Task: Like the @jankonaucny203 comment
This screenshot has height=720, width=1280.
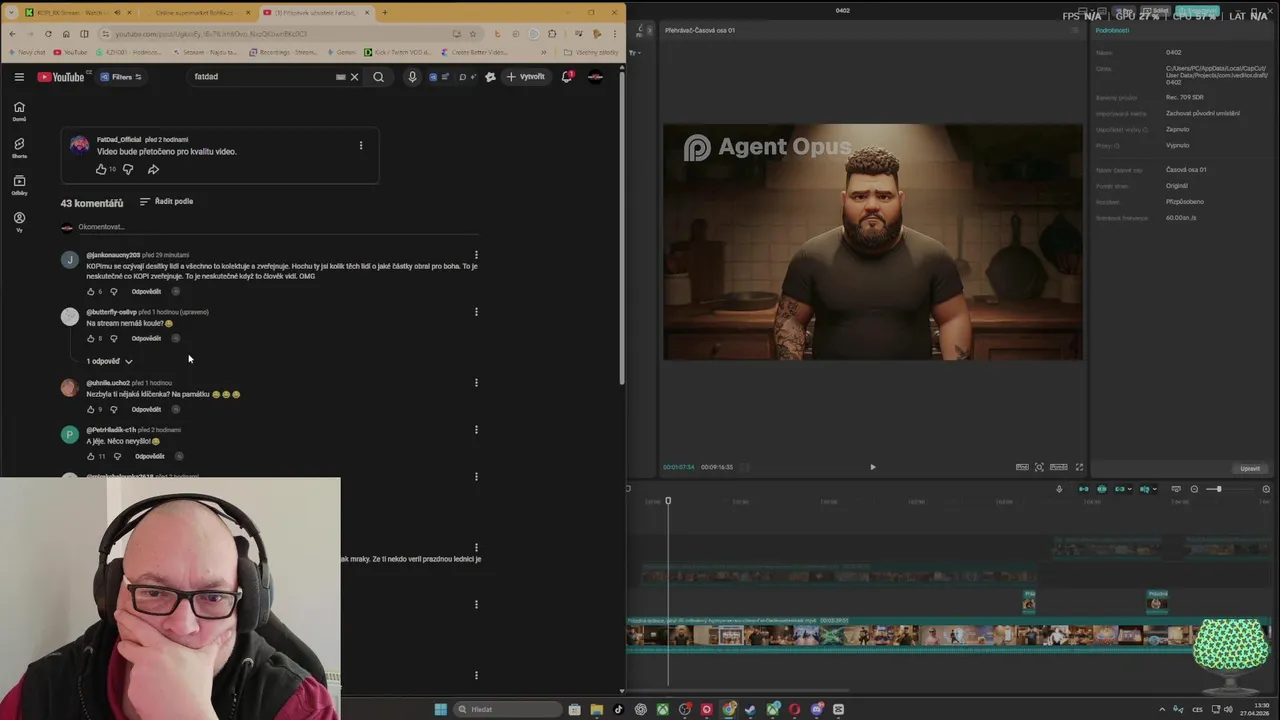Action: (x=90, y=291)
